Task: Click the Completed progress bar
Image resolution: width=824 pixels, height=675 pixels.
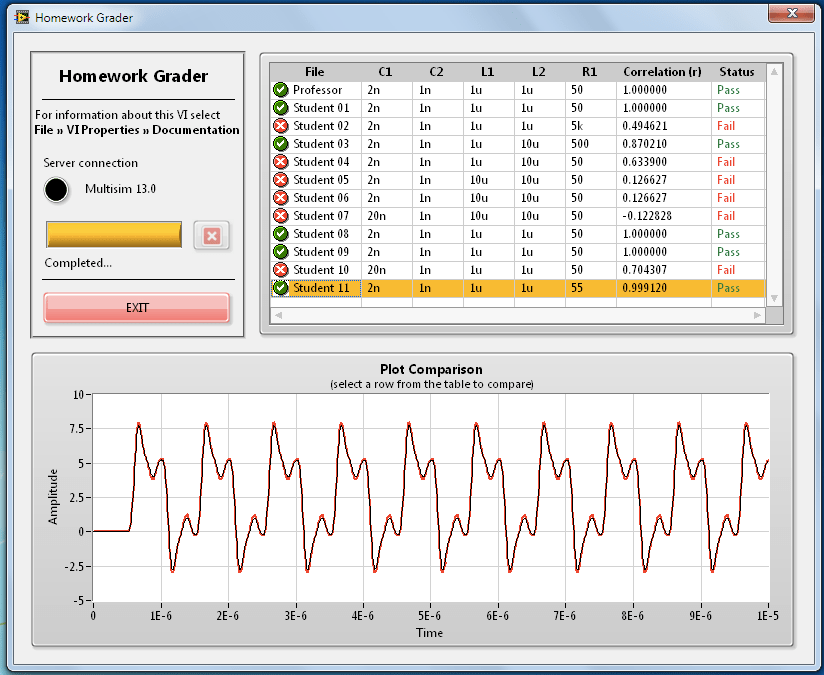Action: point(113,234)
